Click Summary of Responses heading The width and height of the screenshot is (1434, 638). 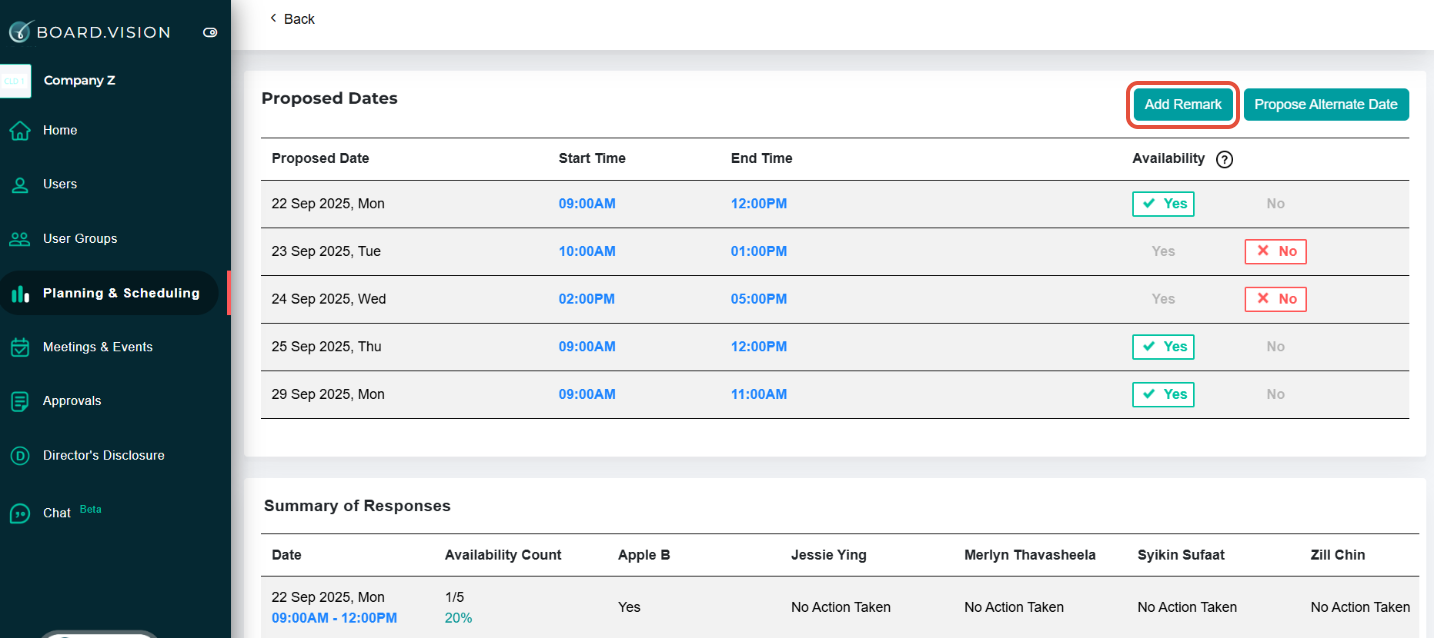click(x=357, y=506)
